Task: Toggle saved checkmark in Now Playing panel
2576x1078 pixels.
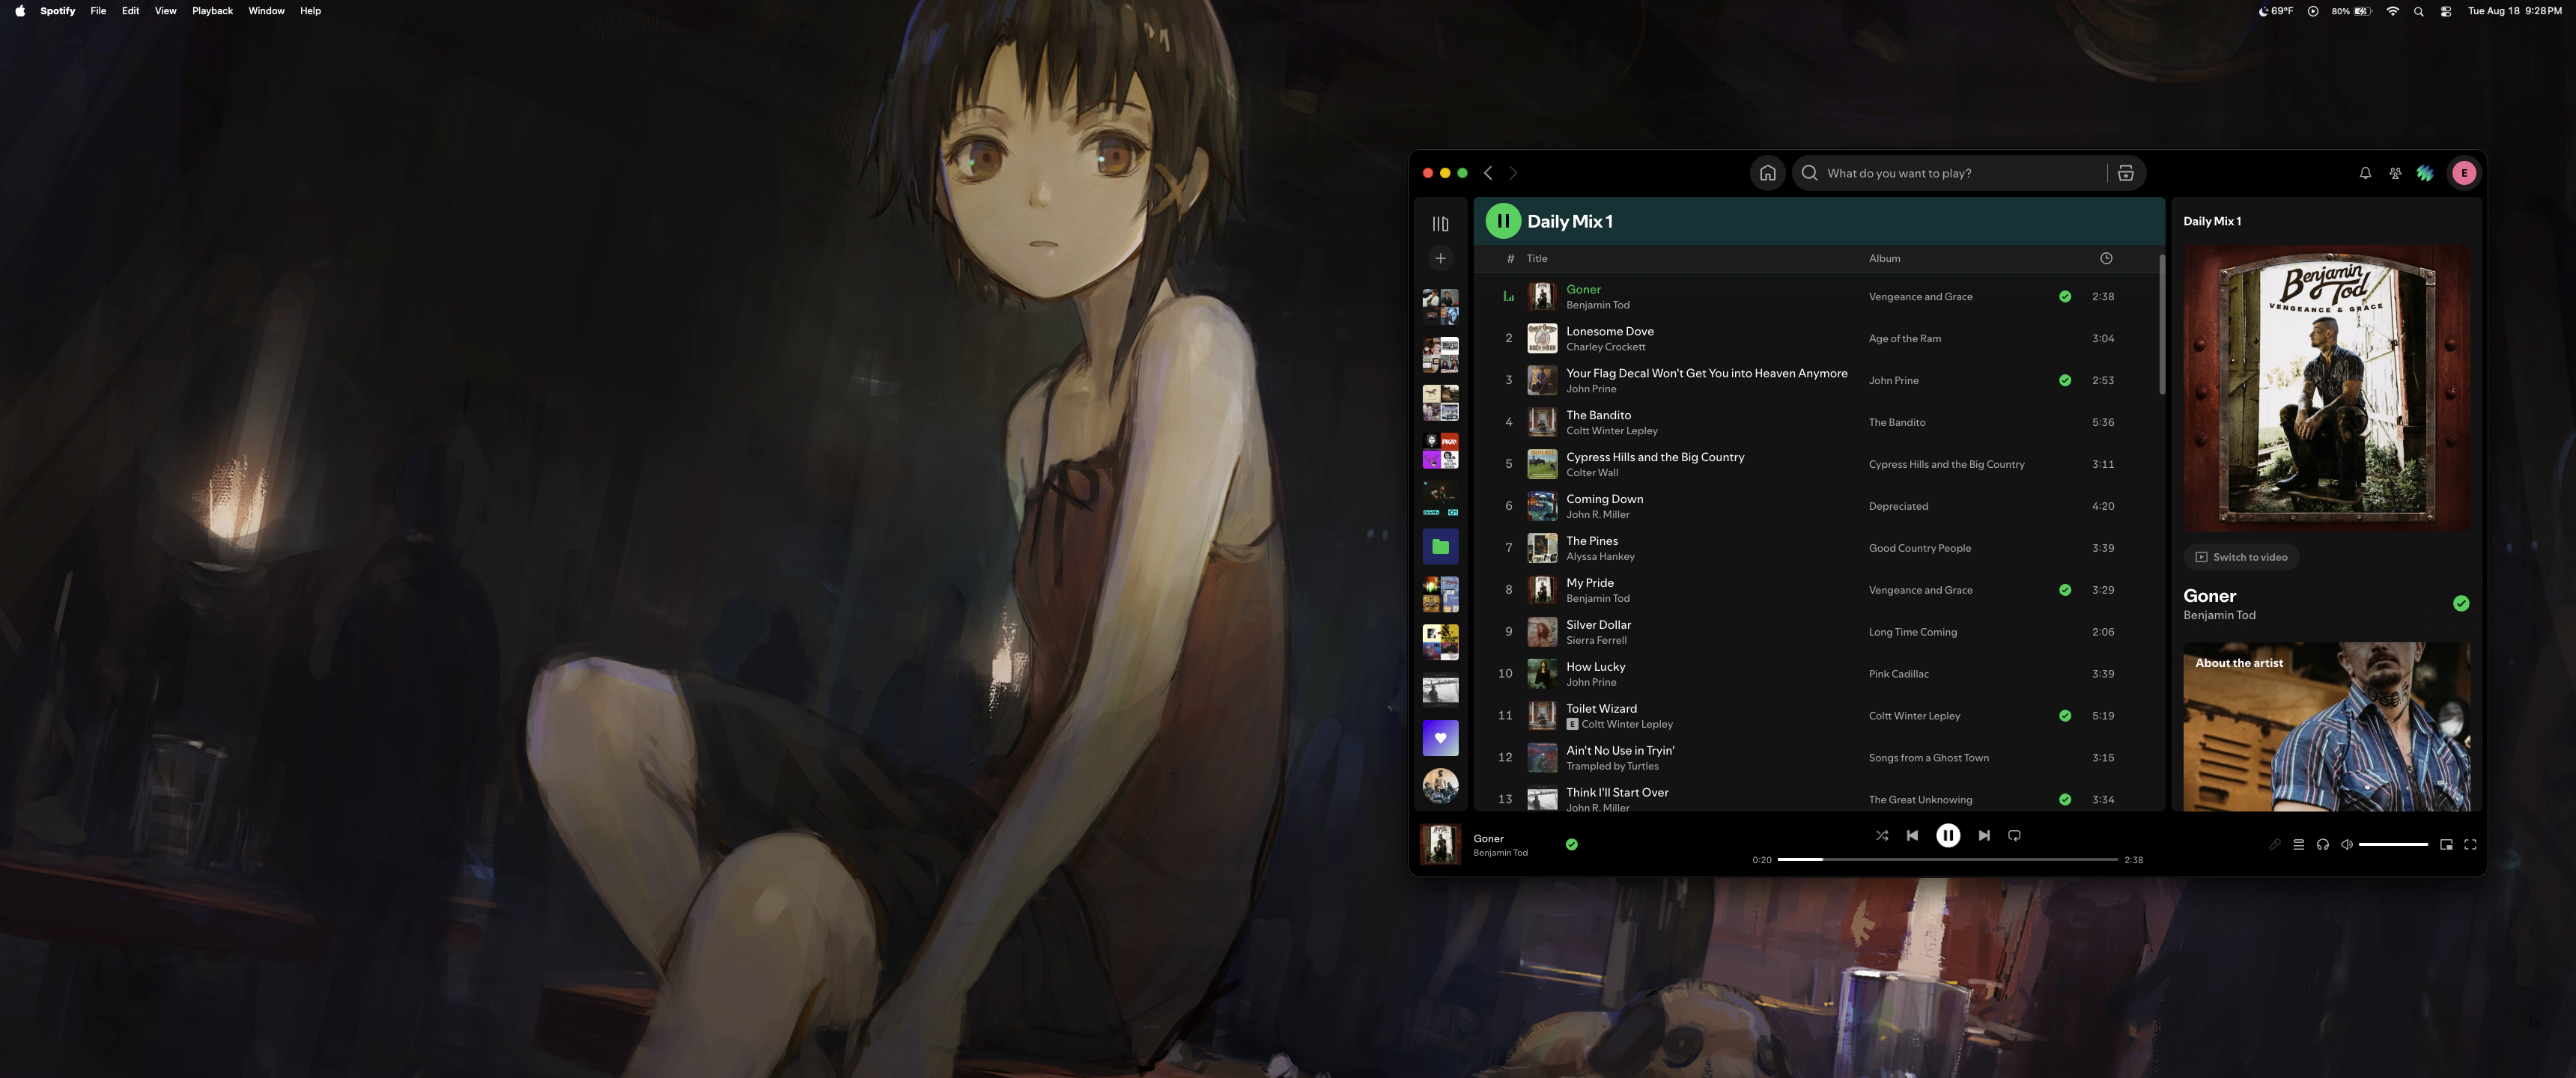Action: [x=2461, y=603]
